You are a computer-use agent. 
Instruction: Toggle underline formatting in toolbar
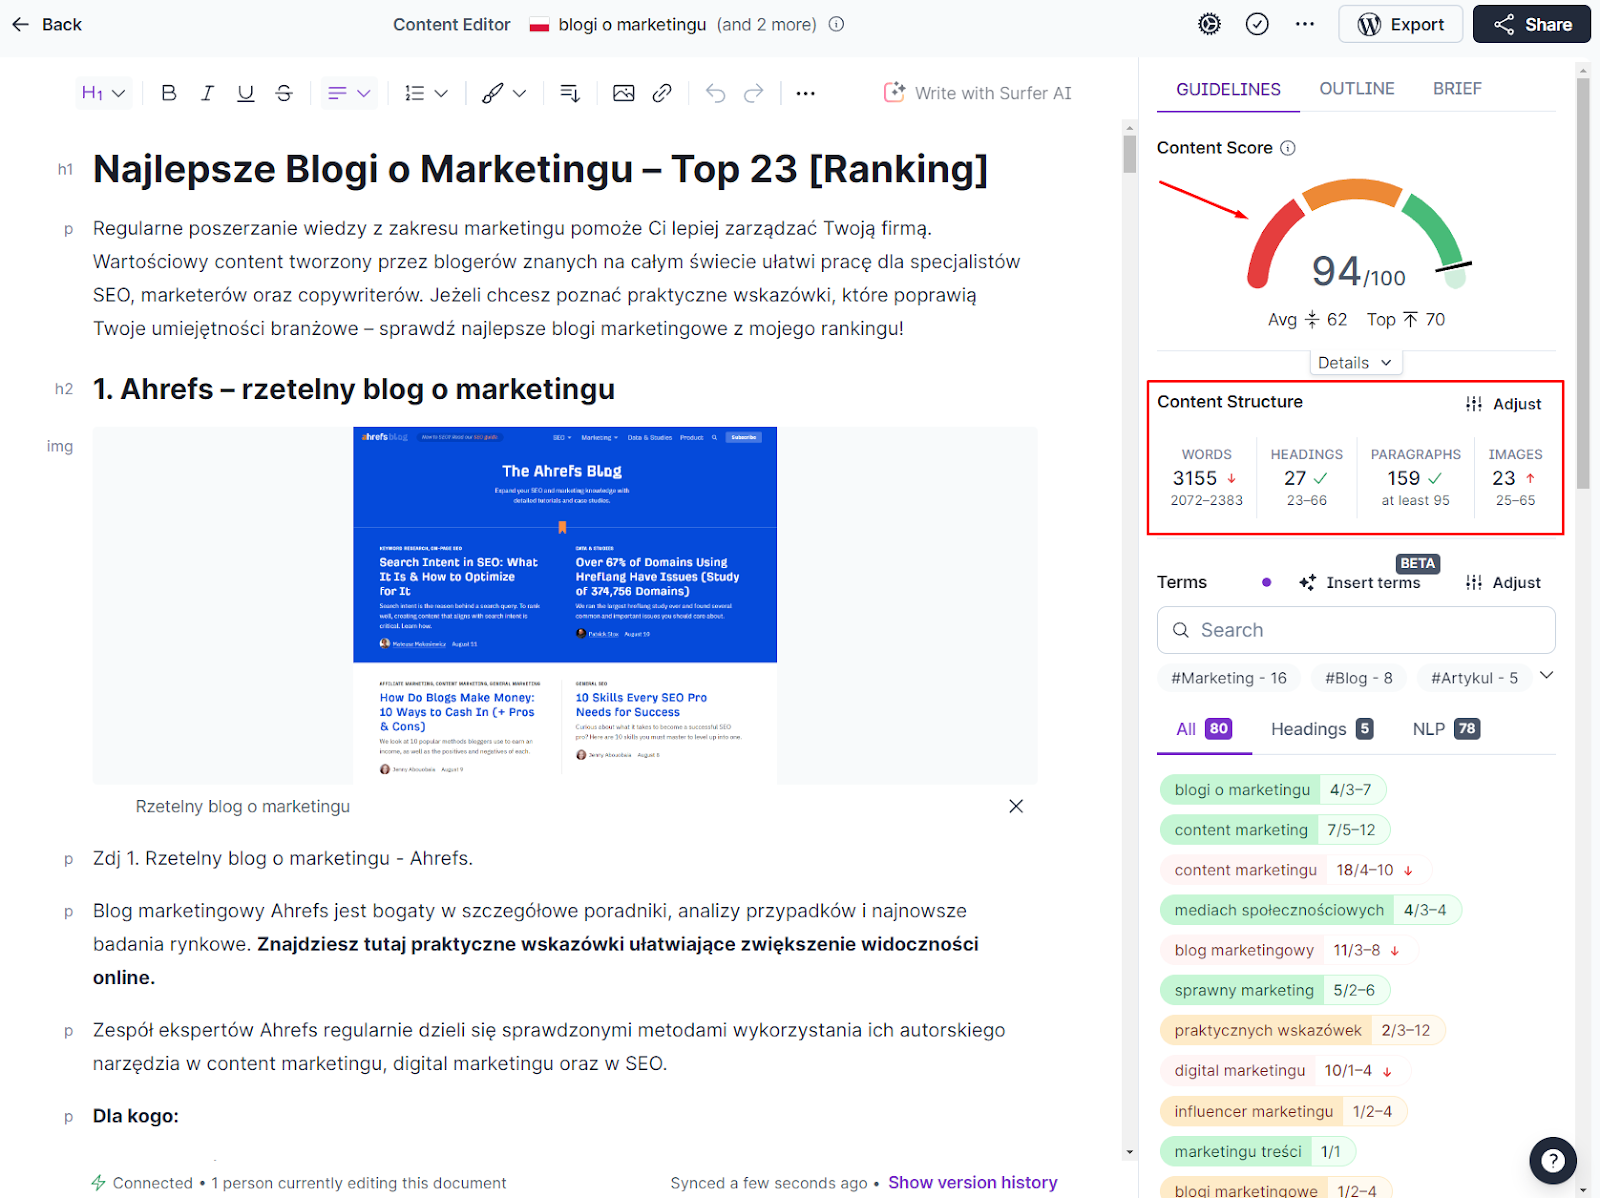click(245, 93)
